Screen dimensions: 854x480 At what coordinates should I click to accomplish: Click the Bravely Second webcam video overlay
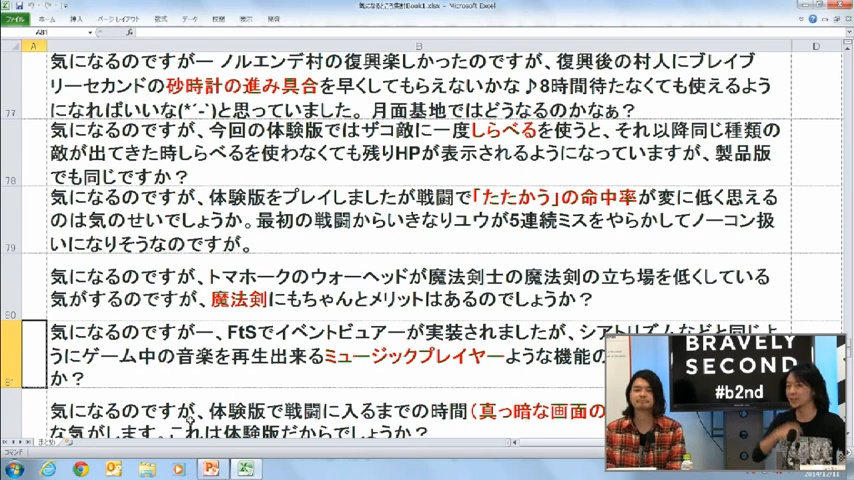tap(725, 402)
